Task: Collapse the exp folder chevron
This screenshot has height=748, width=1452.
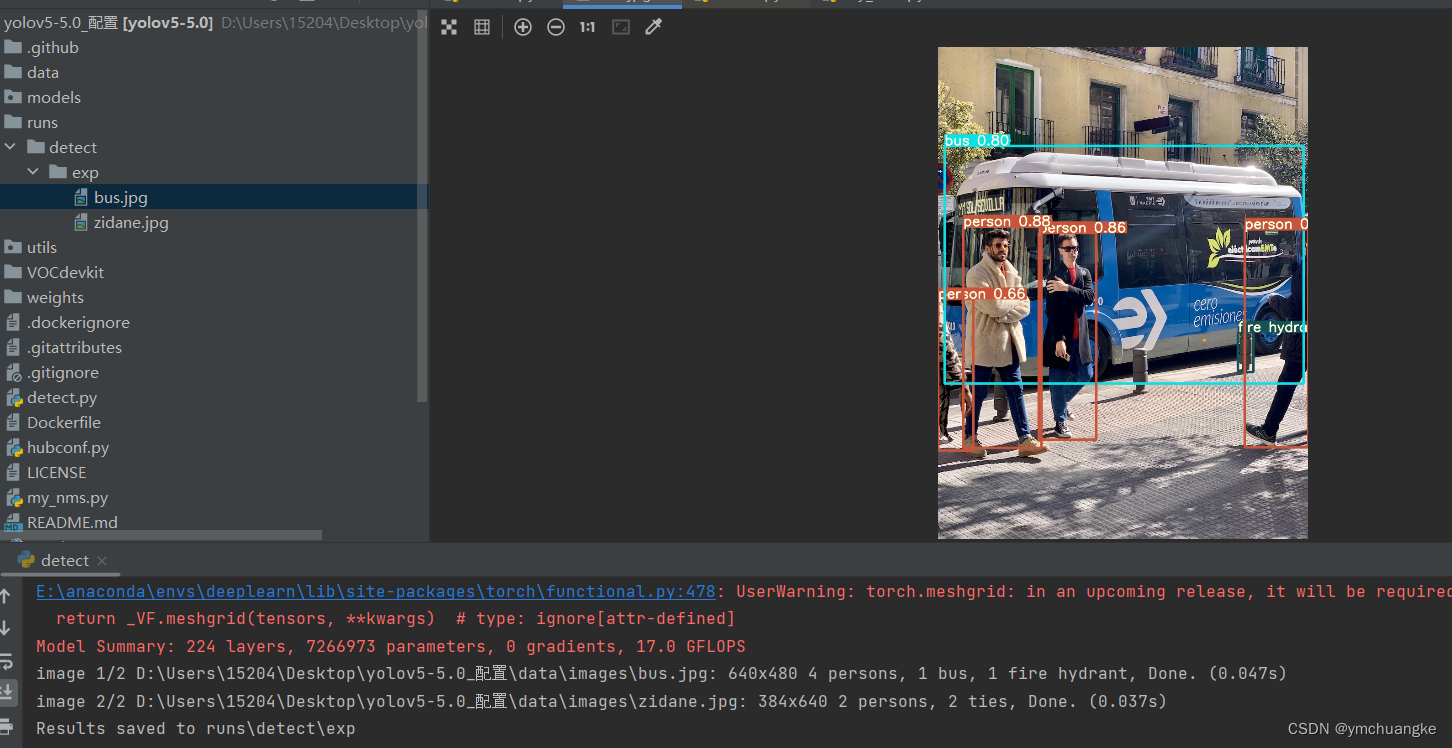Action: (33, 172)
